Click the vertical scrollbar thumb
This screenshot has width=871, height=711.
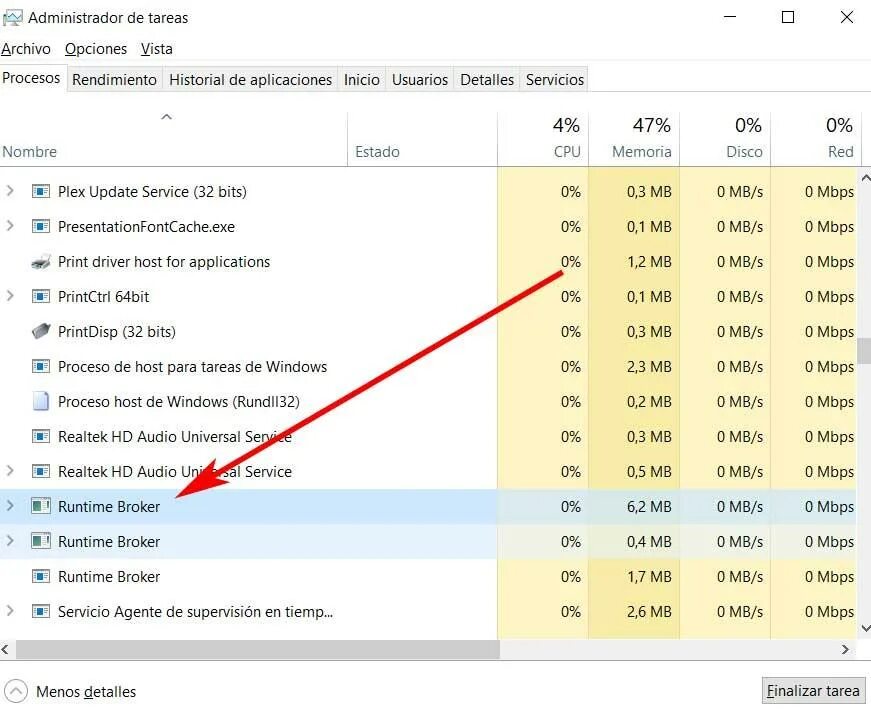coord(864,351)
